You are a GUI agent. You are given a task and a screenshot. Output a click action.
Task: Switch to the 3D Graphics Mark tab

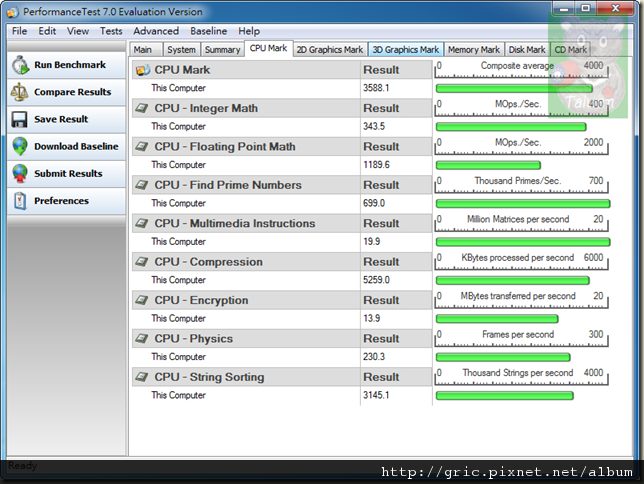click(406, 50)
